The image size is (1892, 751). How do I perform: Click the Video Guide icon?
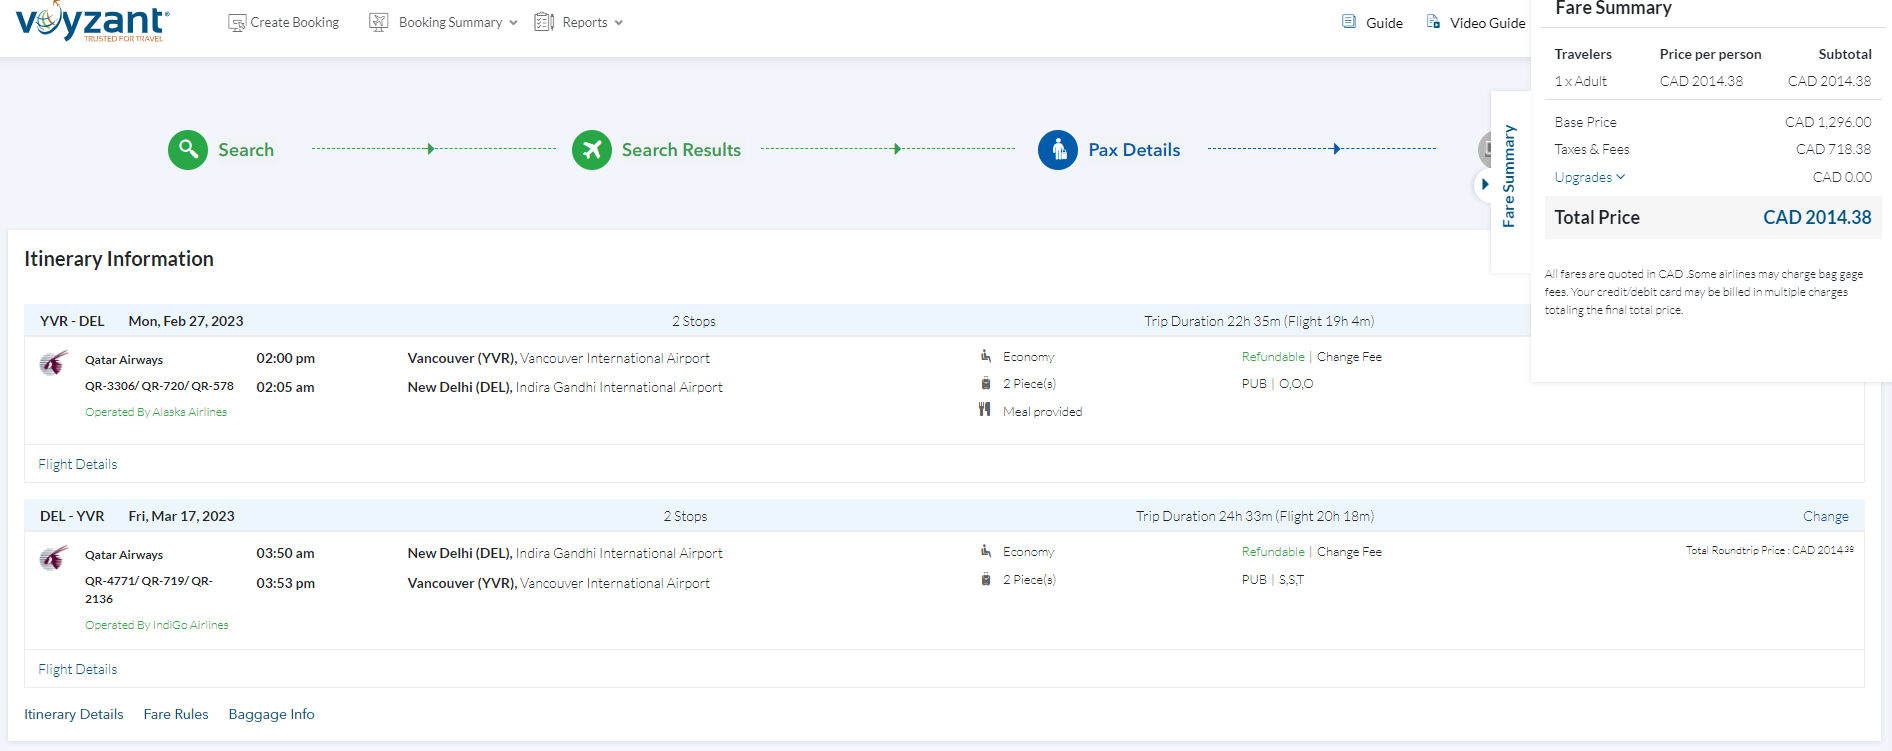coord(1433,22)
